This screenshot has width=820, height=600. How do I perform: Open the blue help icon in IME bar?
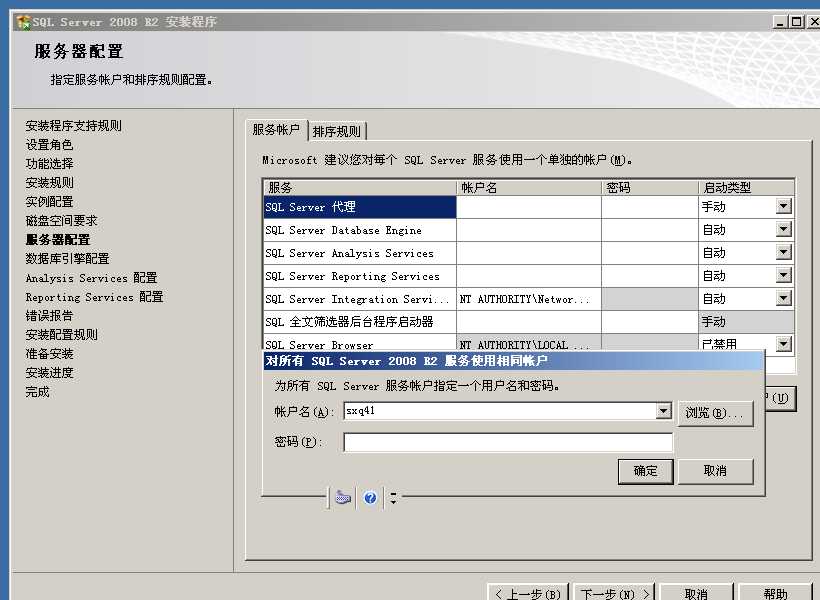370,497
